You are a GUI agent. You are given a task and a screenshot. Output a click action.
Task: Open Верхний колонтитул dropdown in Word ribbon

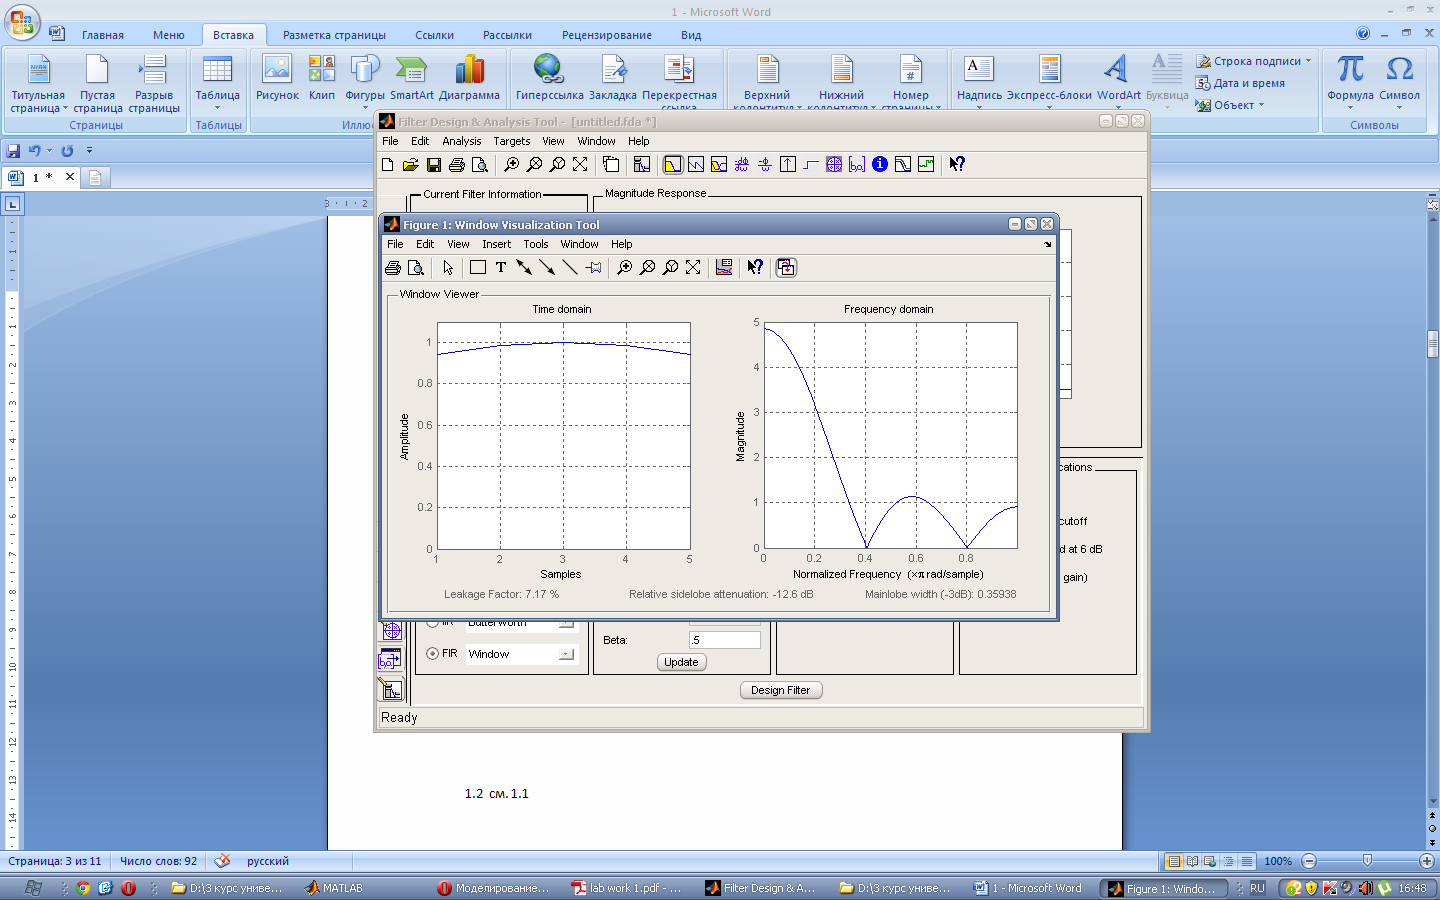coord(767,81)
